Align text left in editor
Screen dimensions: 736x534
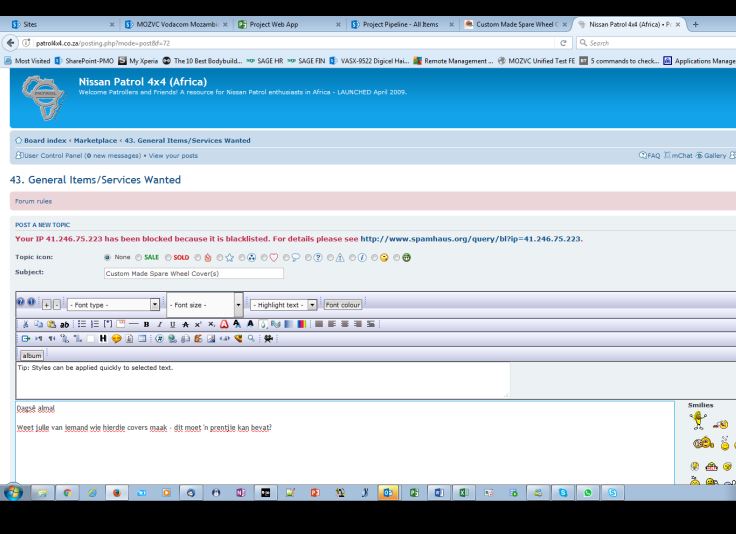click(x=332, y=324)
